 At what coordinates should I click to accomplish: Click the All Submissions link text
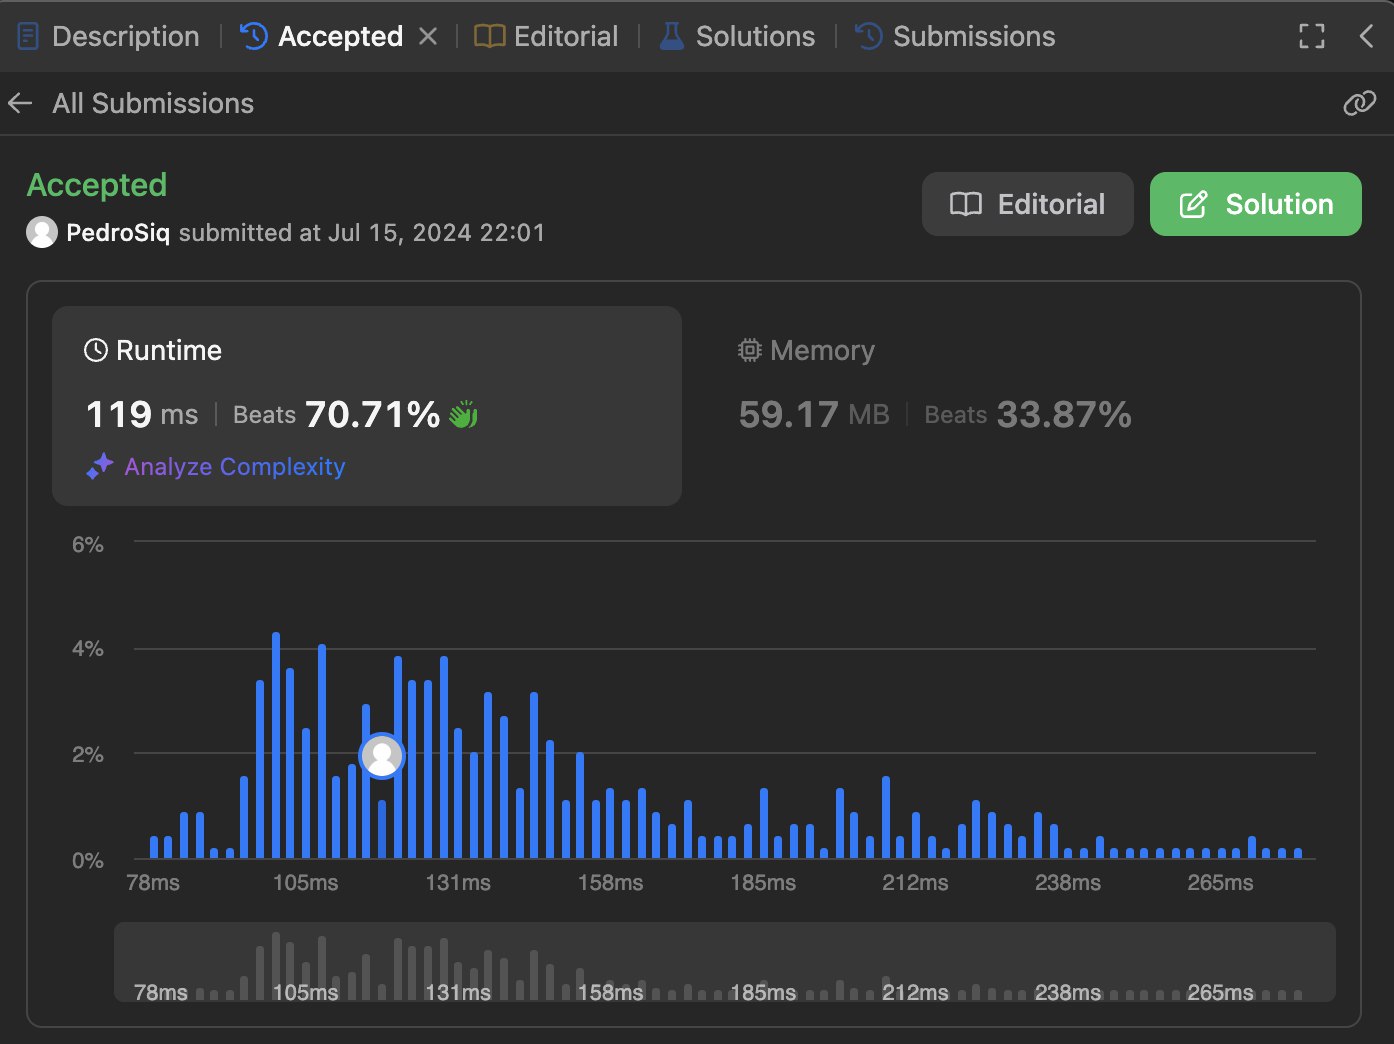153,103
